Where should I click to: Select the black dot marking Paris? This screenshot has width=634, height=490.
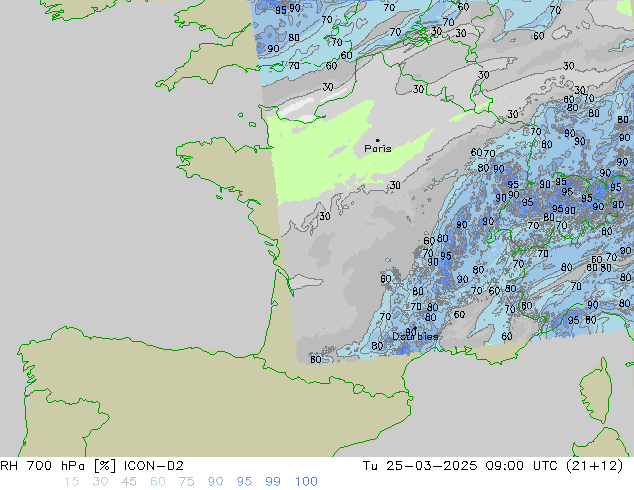[x=378, y=141]
